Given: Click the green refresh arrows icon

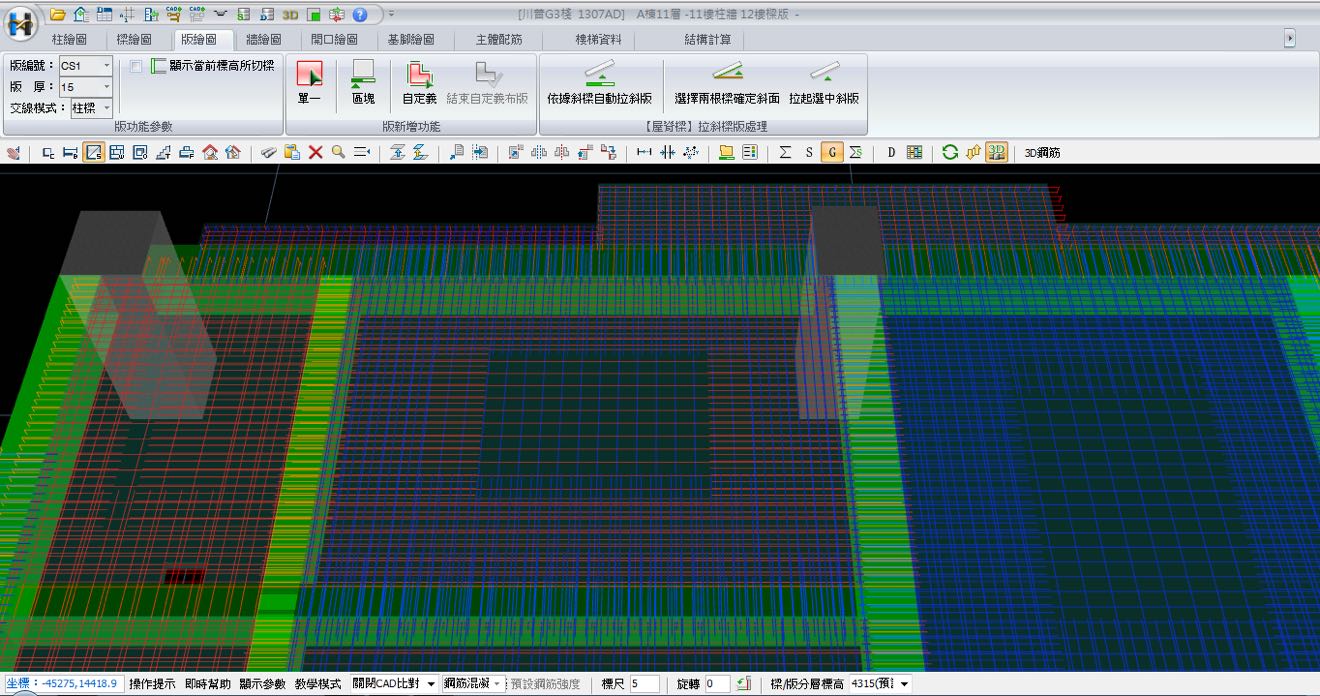Looking at the screenshot, I should point(949,152).
